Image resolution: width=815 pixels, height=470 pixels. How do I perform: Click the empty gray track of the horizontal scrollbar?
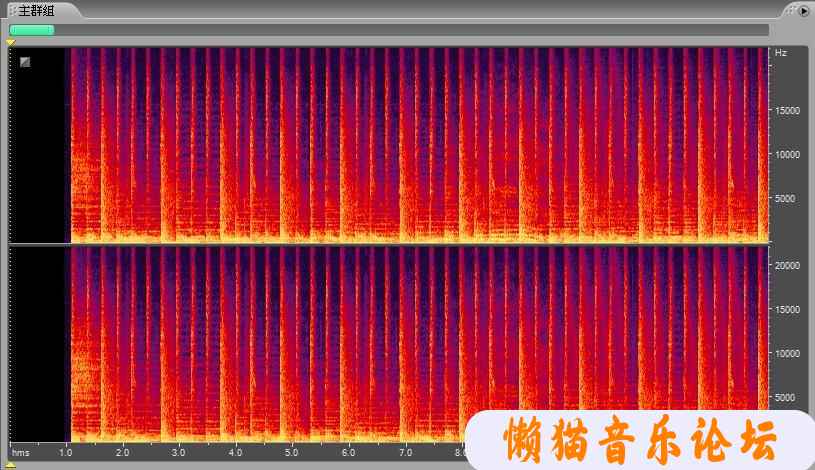(x=400, y=30)
